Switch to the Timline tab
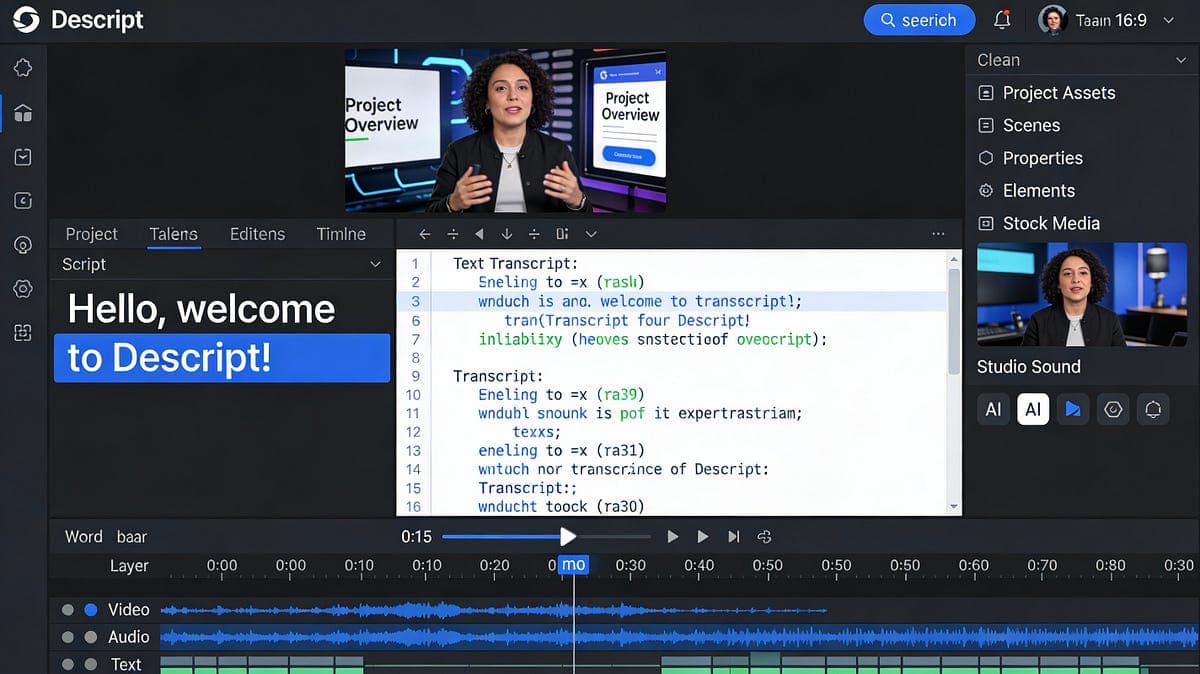Image resolution: width=1200 pixels, height=674 pixels. 340,233
